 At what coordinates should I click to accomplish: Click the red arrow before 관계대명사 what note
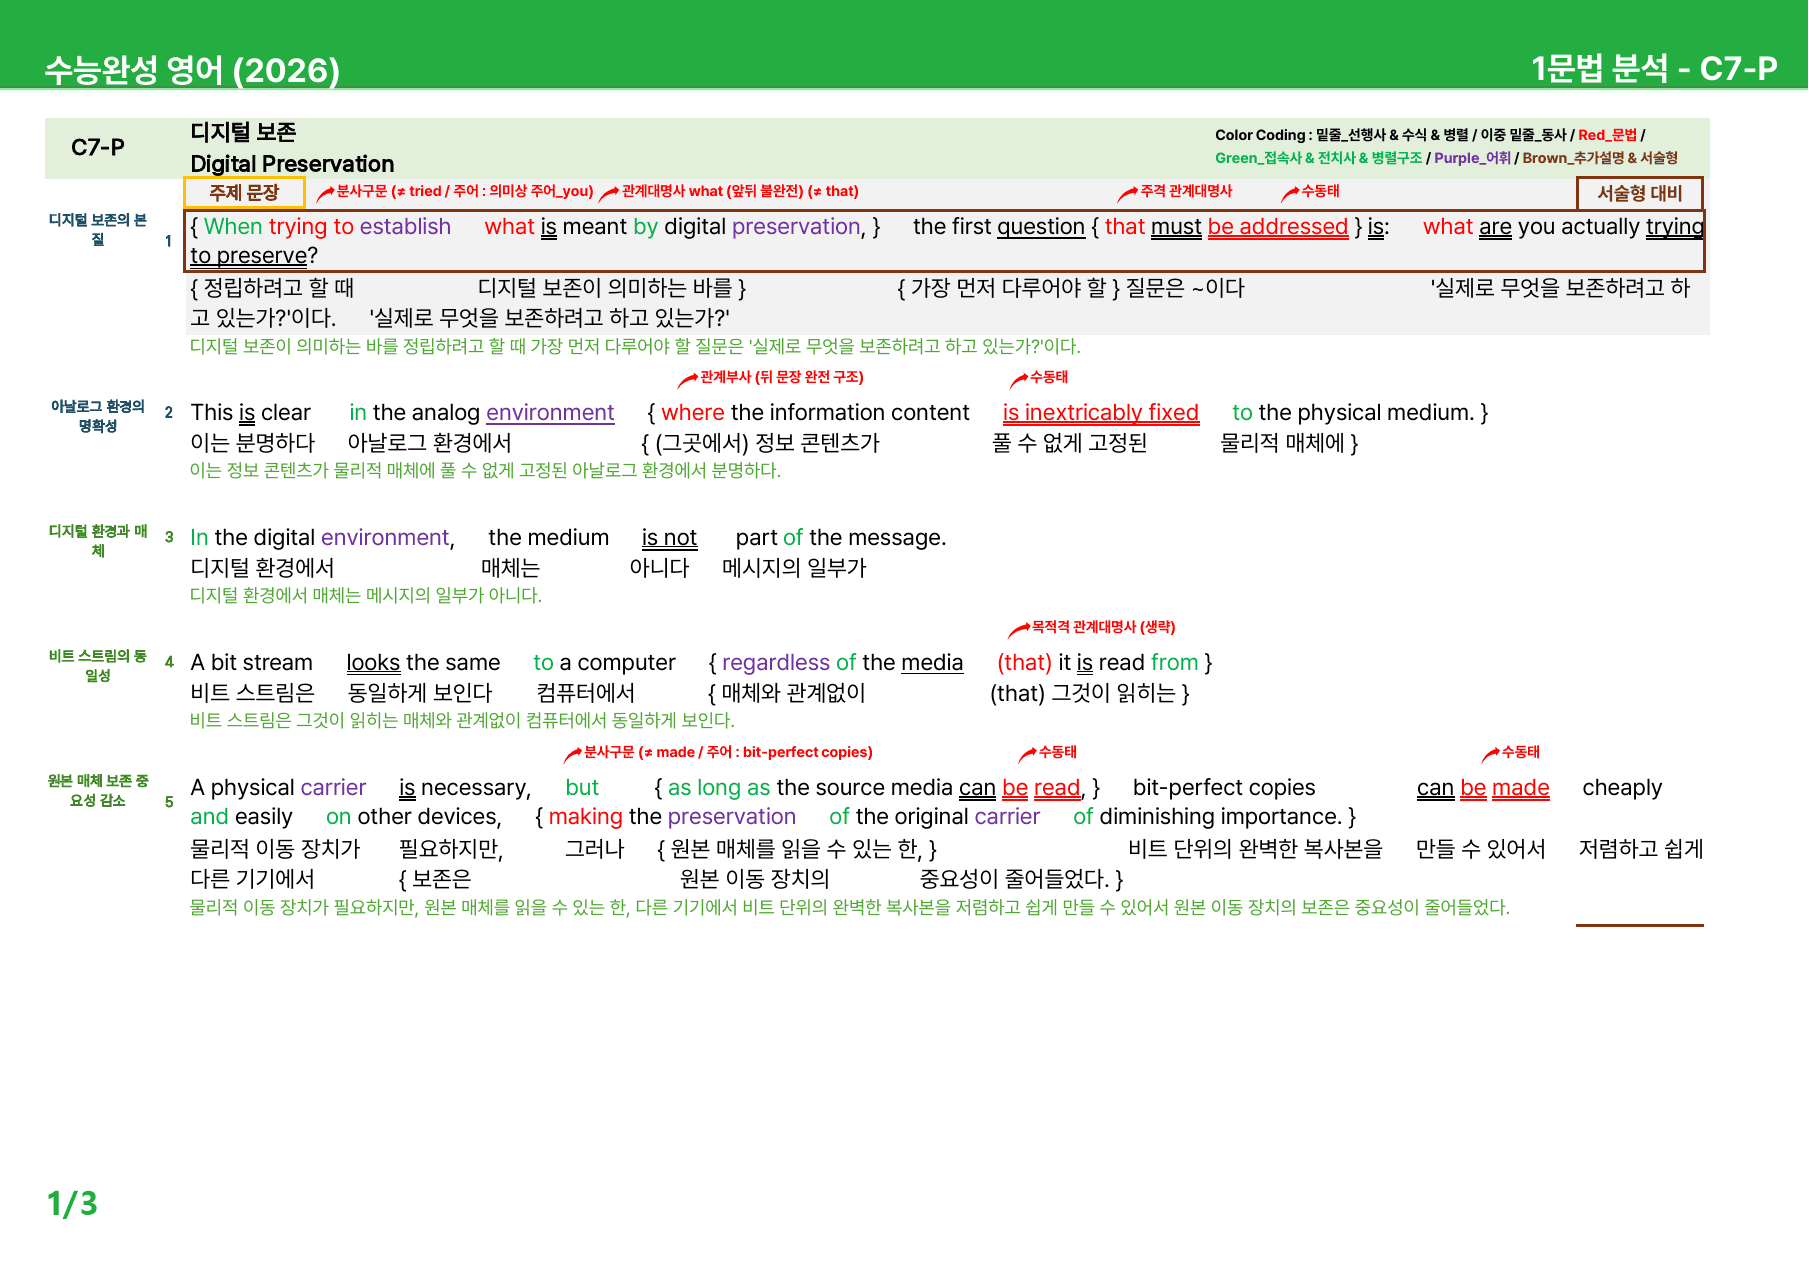click(x=609, y=193)
